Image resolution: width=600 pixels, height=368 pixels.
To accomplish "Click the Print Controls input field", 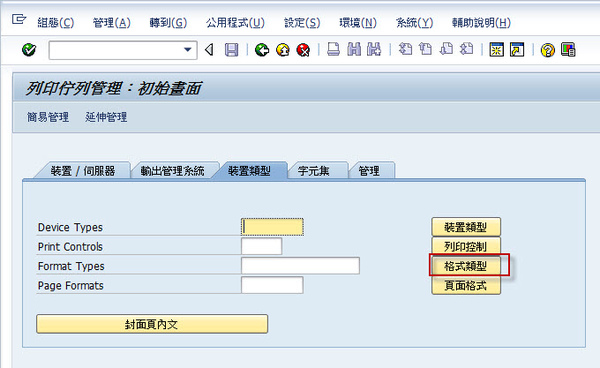I will pos(262,246).
